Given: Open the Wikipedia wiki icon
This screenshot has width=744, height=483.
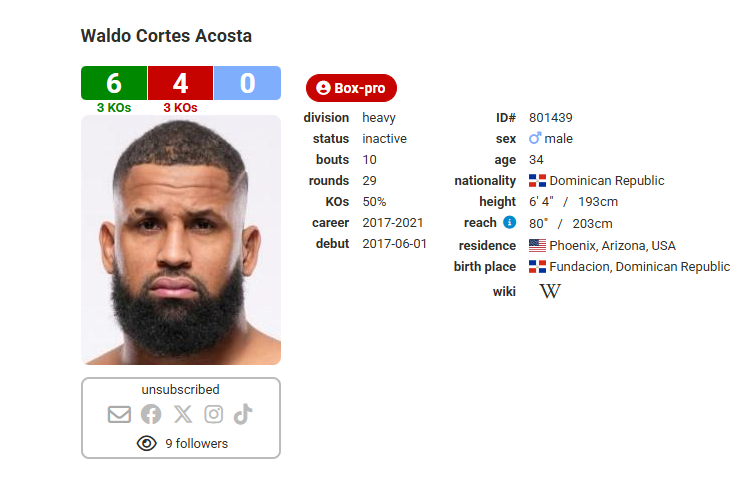Looking at the screenshot, I should click(x=550, y=291).
